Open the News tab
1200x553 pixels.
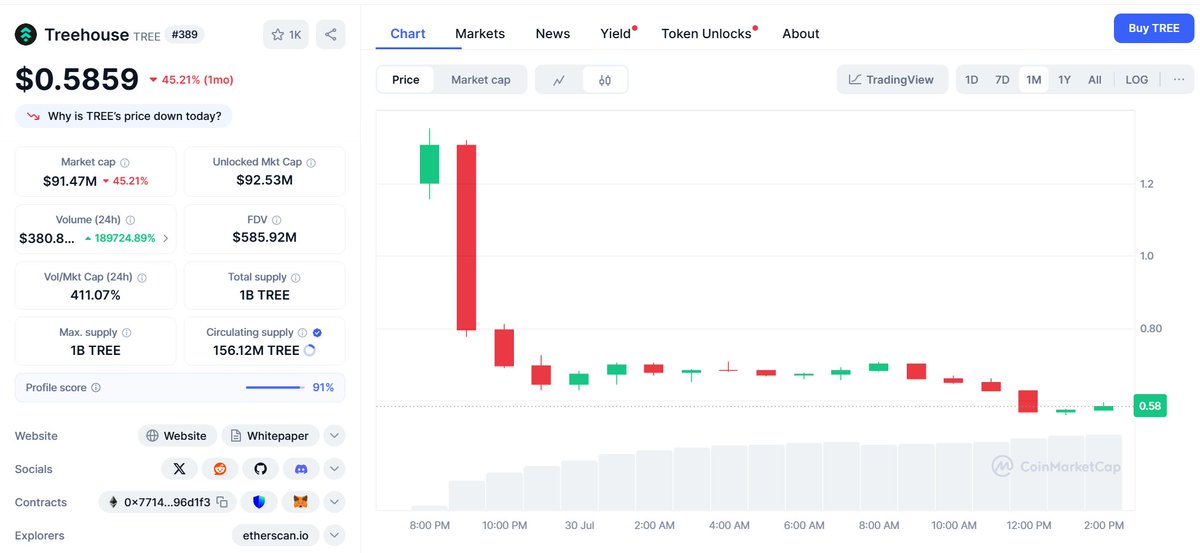553,34
